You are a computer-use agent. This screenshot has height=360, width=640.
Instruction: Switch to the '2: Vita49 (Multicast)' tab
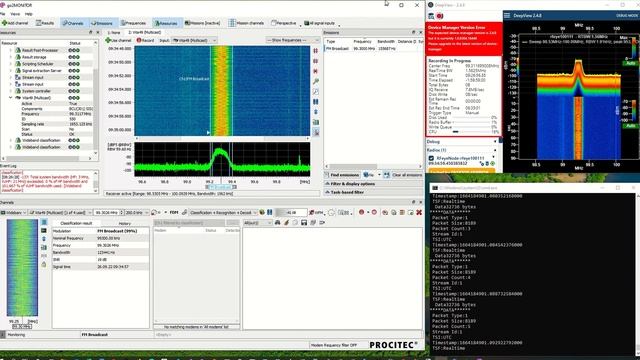point(144,32)
